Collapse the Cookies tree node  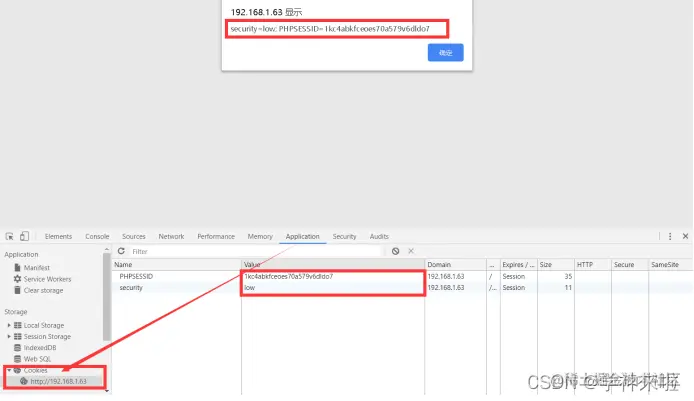[9, 370]
